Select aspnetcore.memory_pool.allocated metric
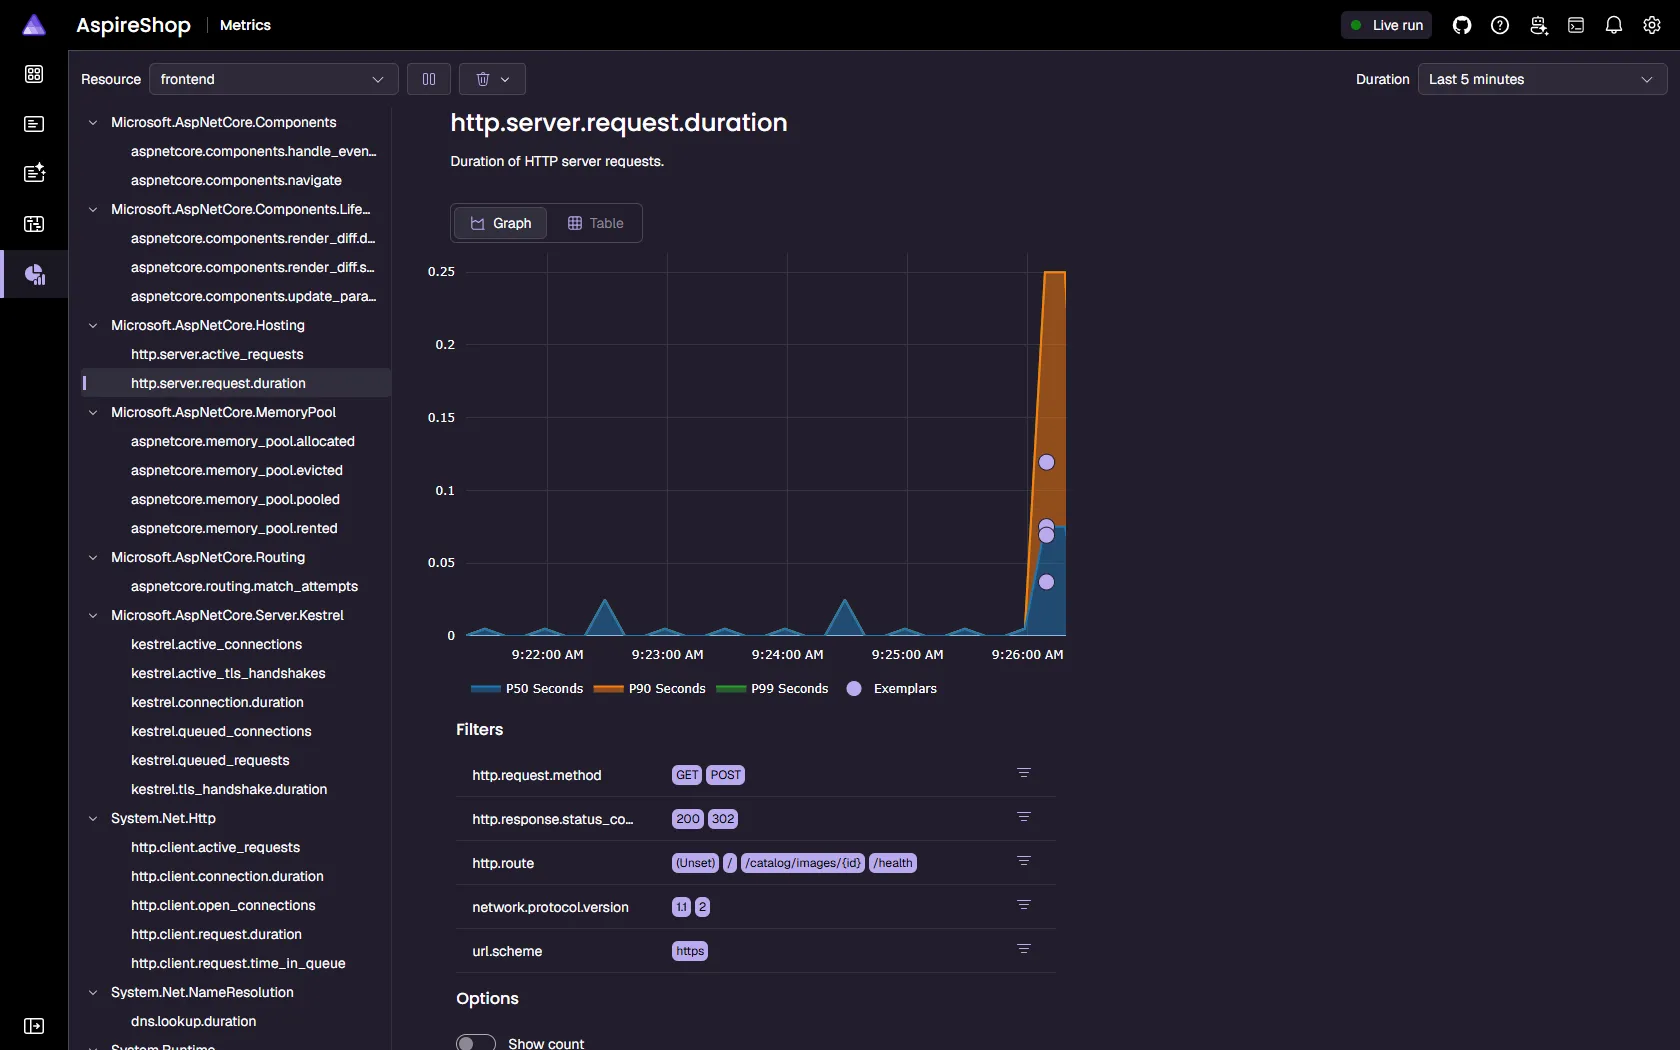 (x=243, y=441)
